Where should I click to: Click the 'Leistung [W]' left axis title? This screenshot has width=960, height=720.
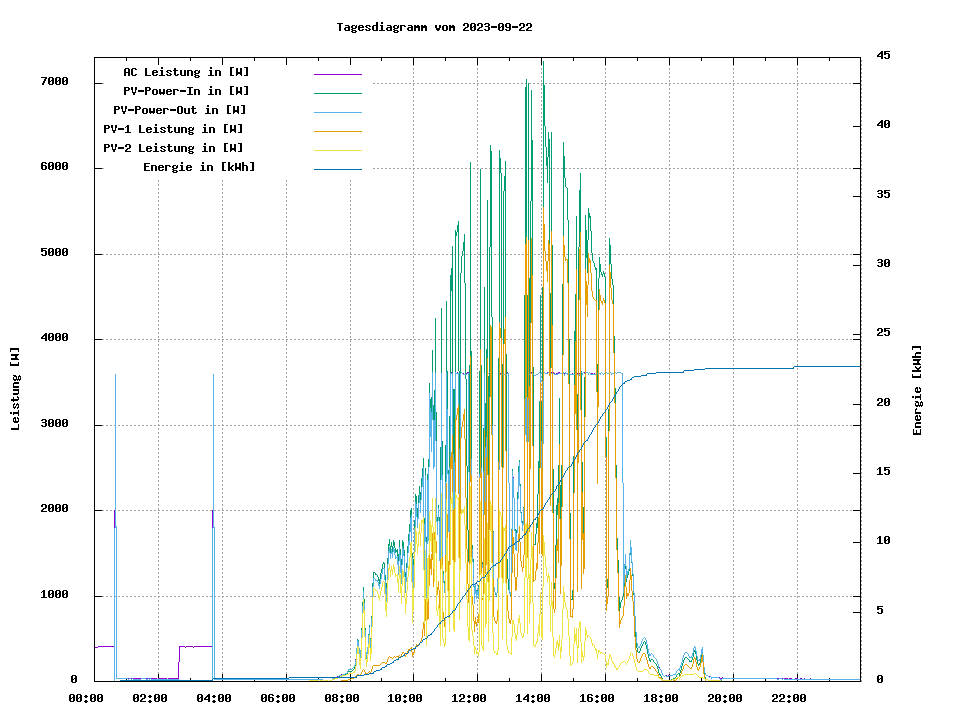[x=16, y=389]
